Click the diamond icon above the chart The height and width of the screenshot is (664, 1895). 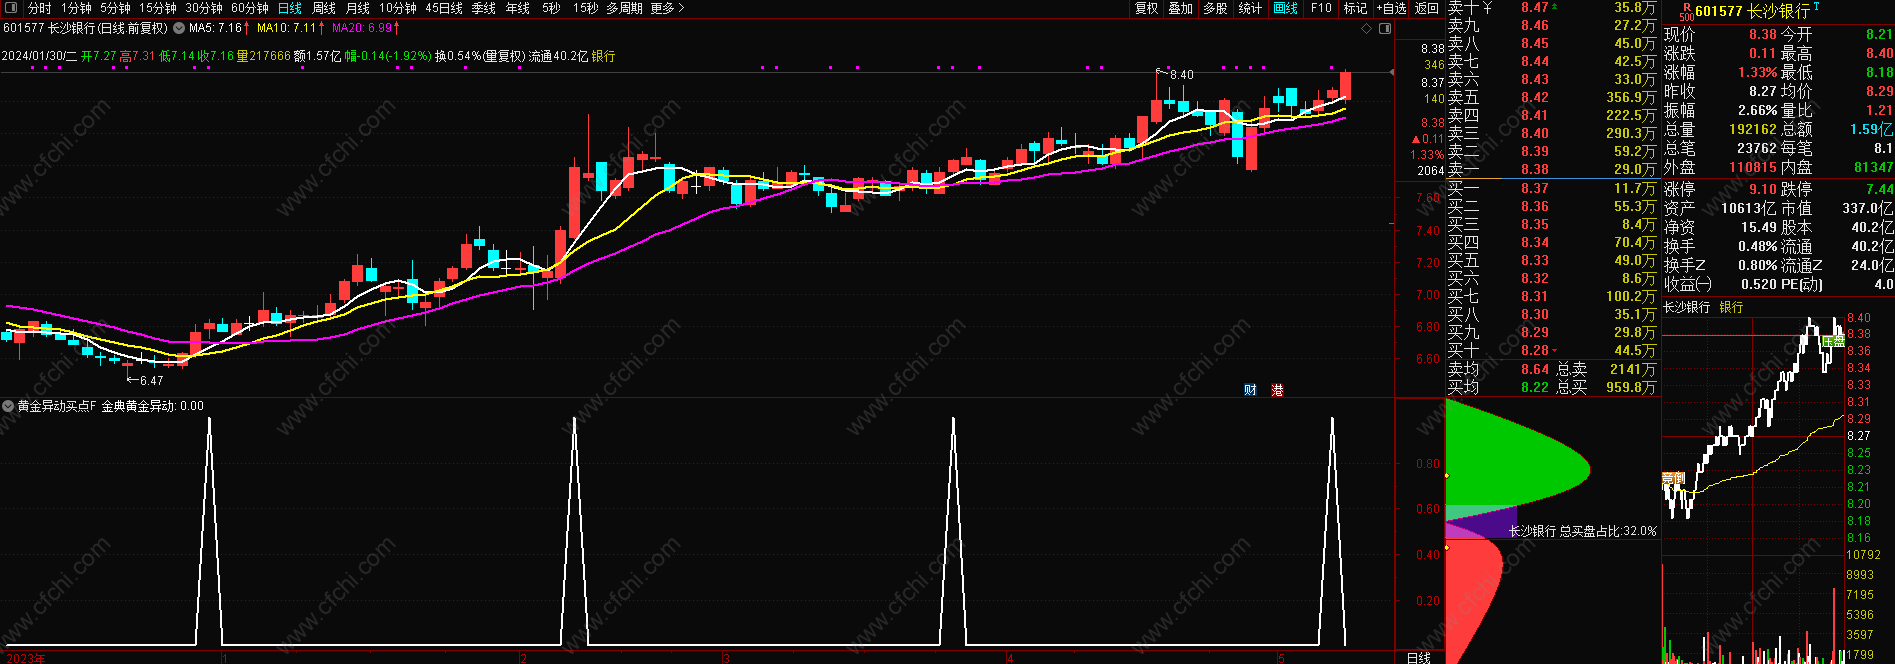point(1367,29)
